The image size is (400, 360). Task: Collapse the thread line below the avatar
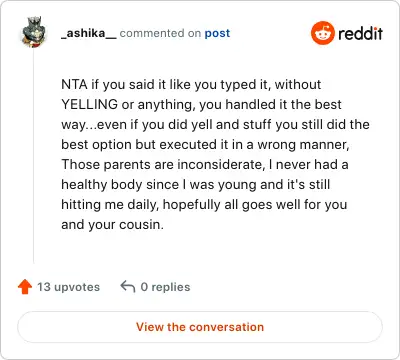(x=33, y=156)
